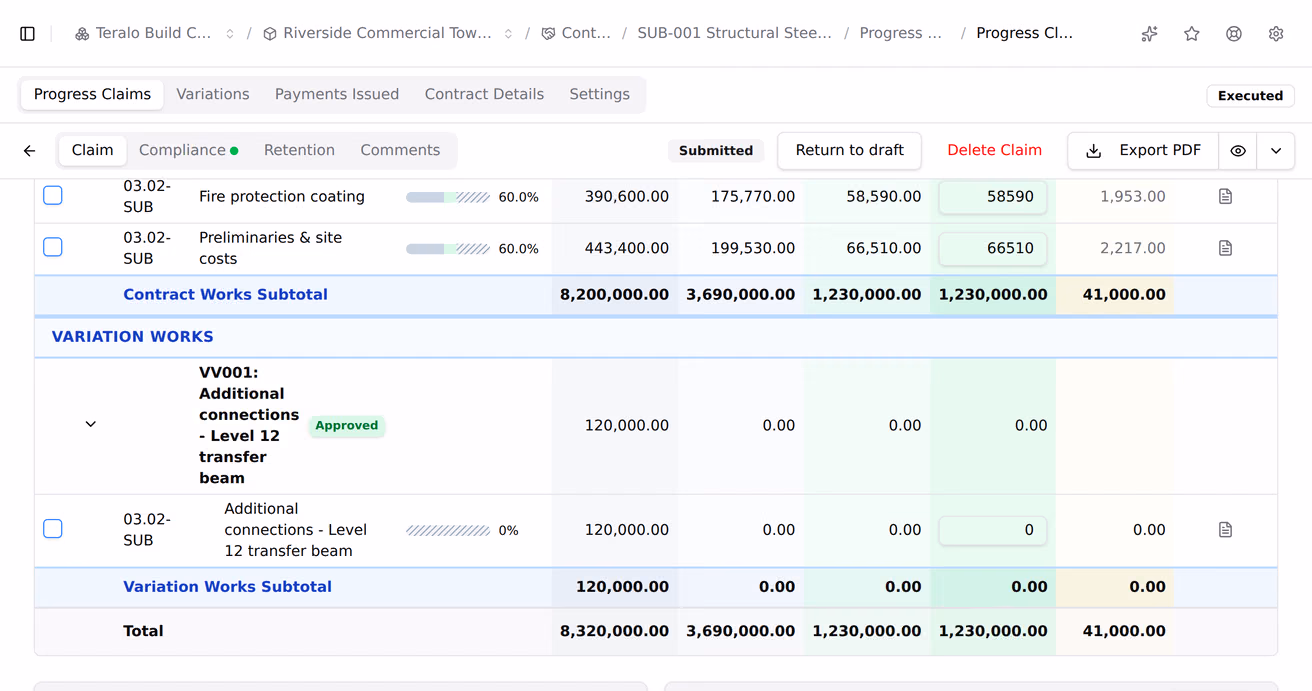Click the Additional connections 0% progress bar
Viewport: 1312px width, 691px height.
click(448, 531)
